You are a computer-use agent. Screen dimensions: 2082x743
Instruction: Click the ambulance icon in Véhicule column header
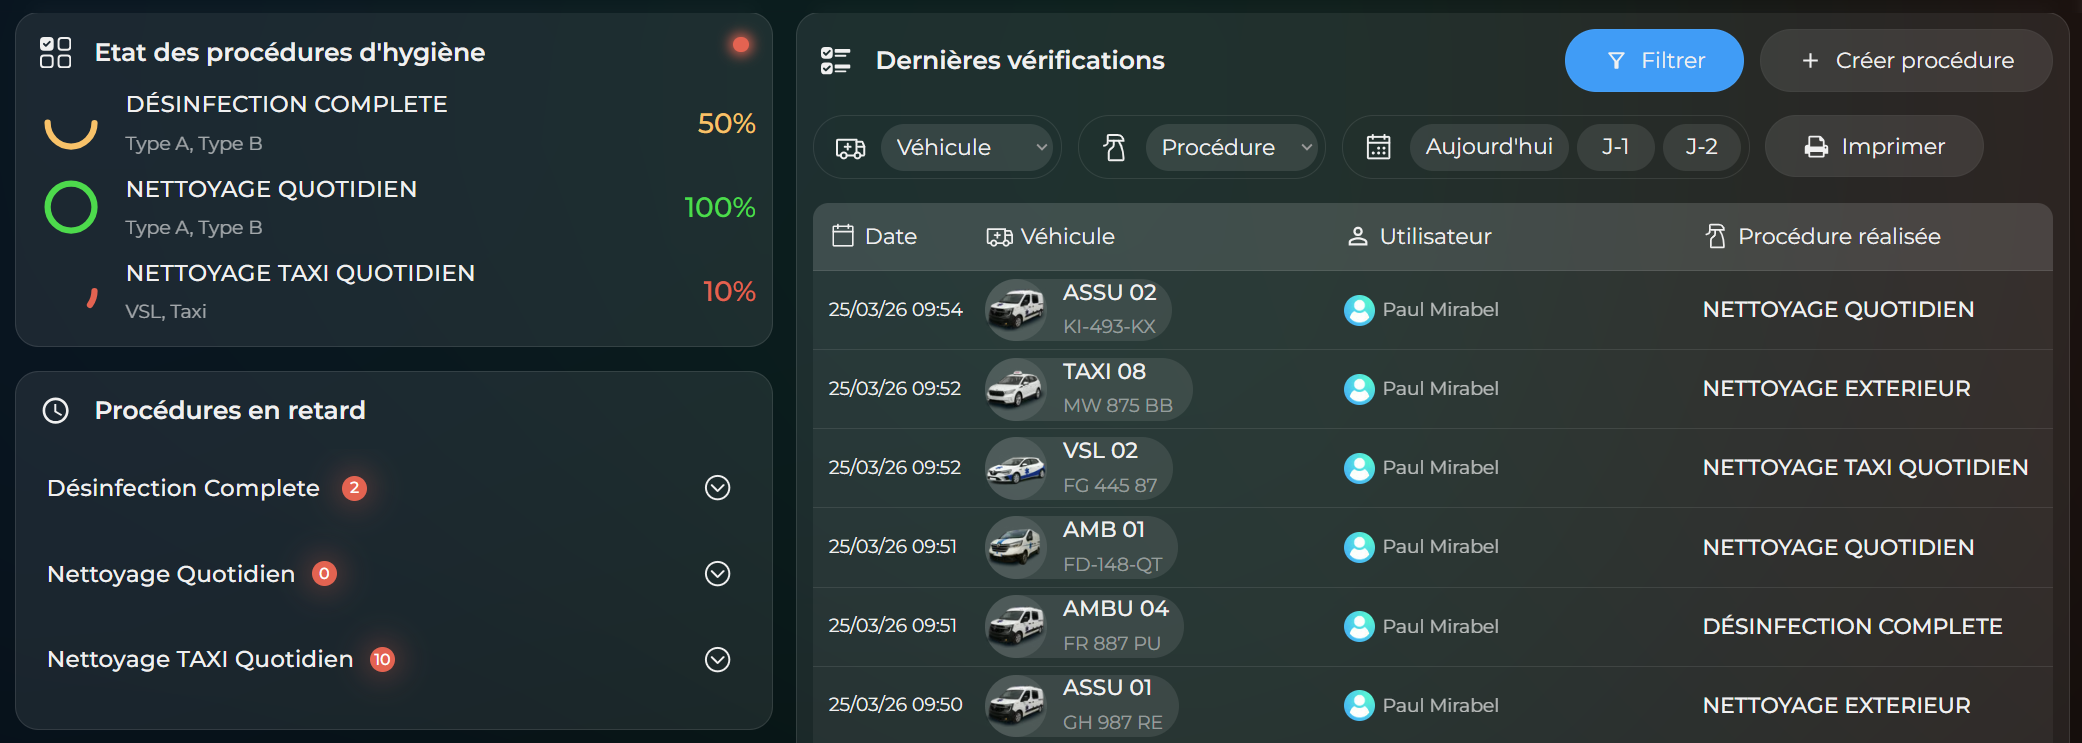(999, 237)
